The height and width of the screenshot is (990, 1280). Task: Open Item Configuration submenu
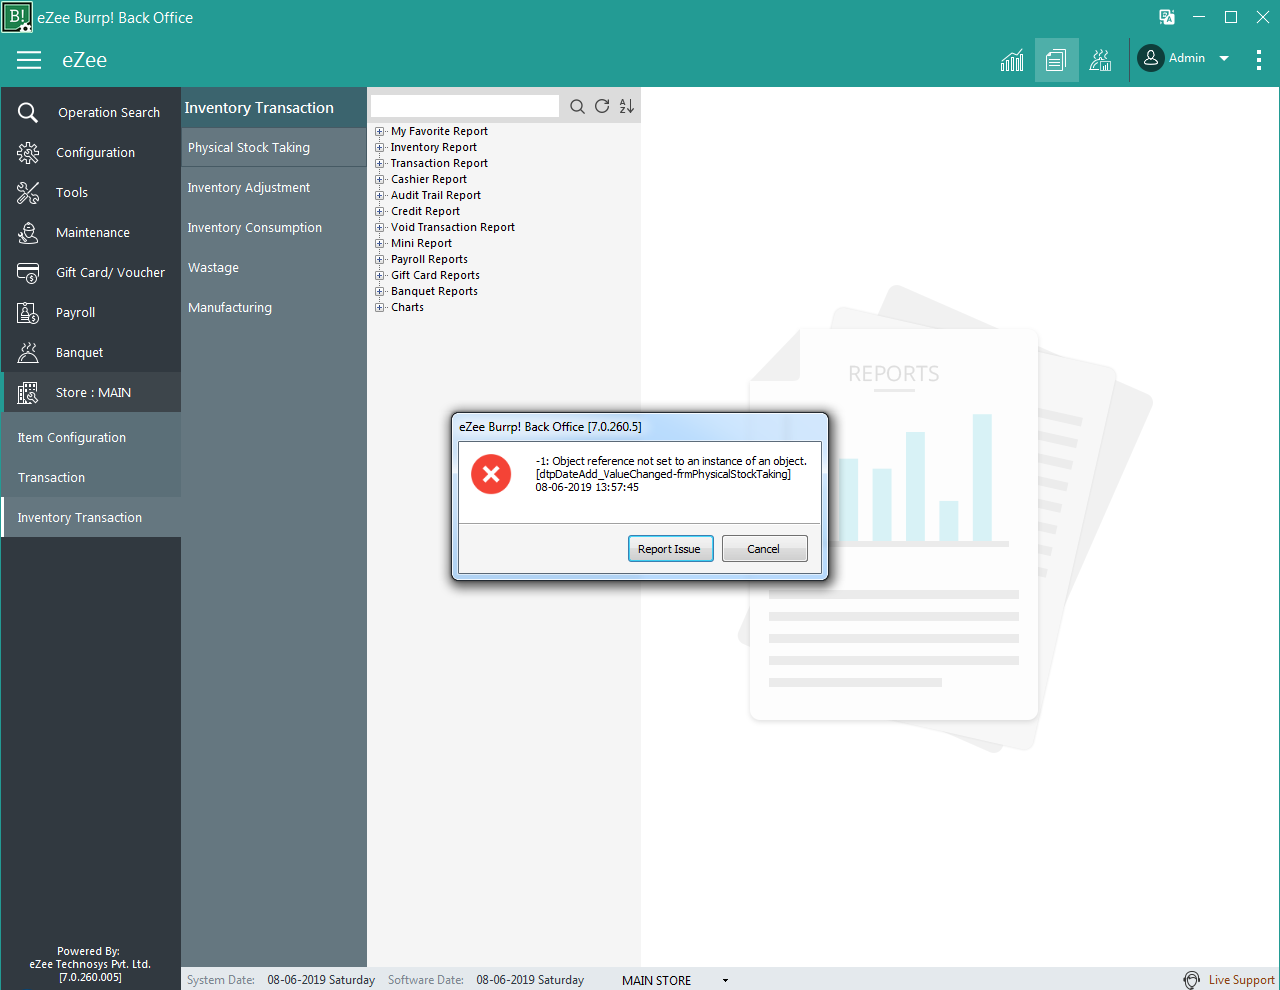tap(91, 437)
